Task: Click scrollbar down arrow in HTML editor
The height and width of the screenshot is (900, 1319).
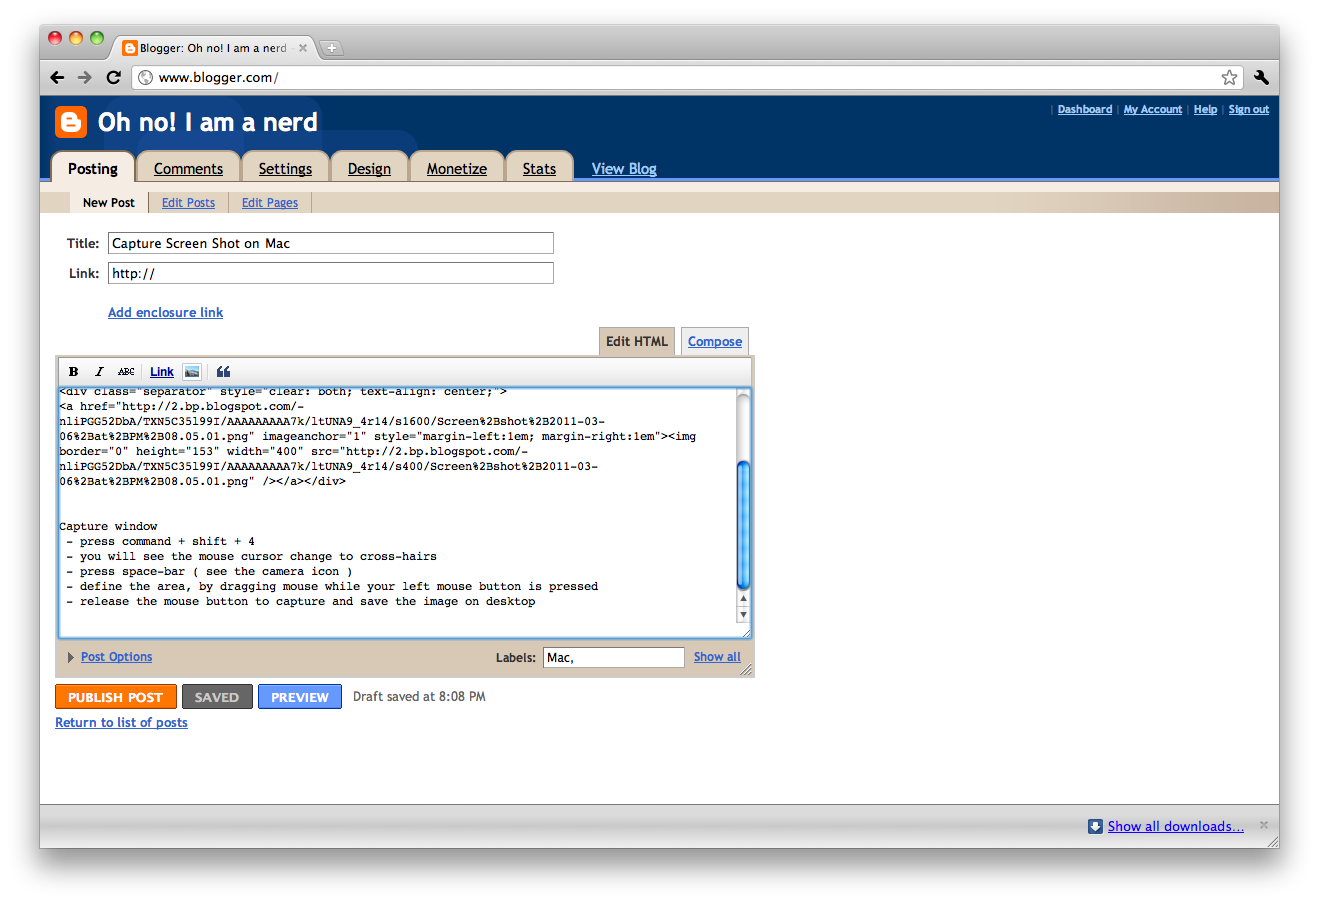Action: (x=743, y=614)
